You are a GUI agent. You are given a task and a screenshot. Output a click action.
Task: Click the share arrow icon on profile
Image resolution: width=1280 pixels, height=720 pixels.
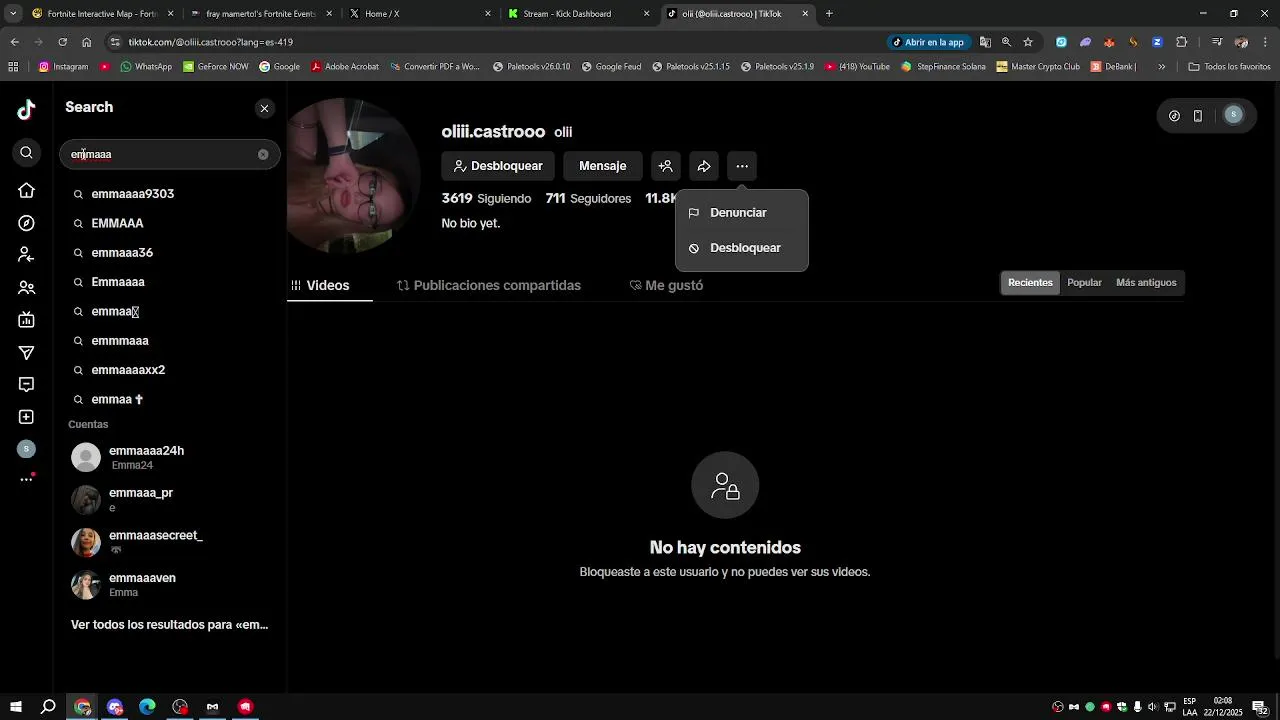pos(704,166)
